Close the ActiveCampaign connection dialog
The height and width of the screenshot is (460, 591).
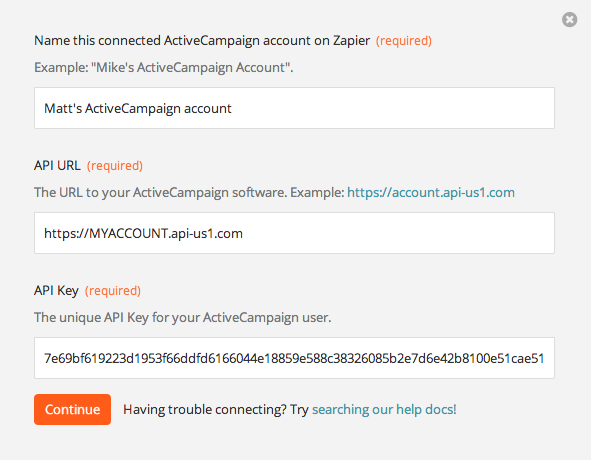569,20
